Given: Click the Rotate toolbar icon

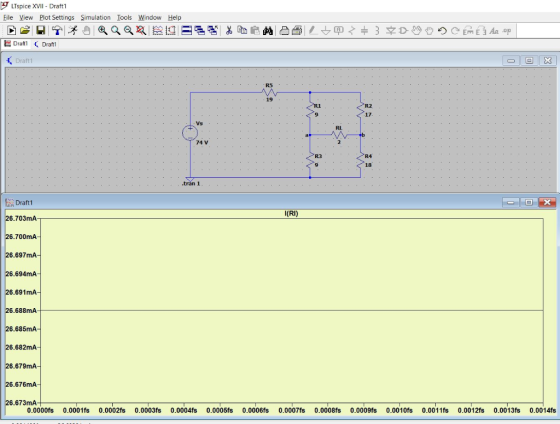Looking at the screenshot, I should [x=468, y=31].
